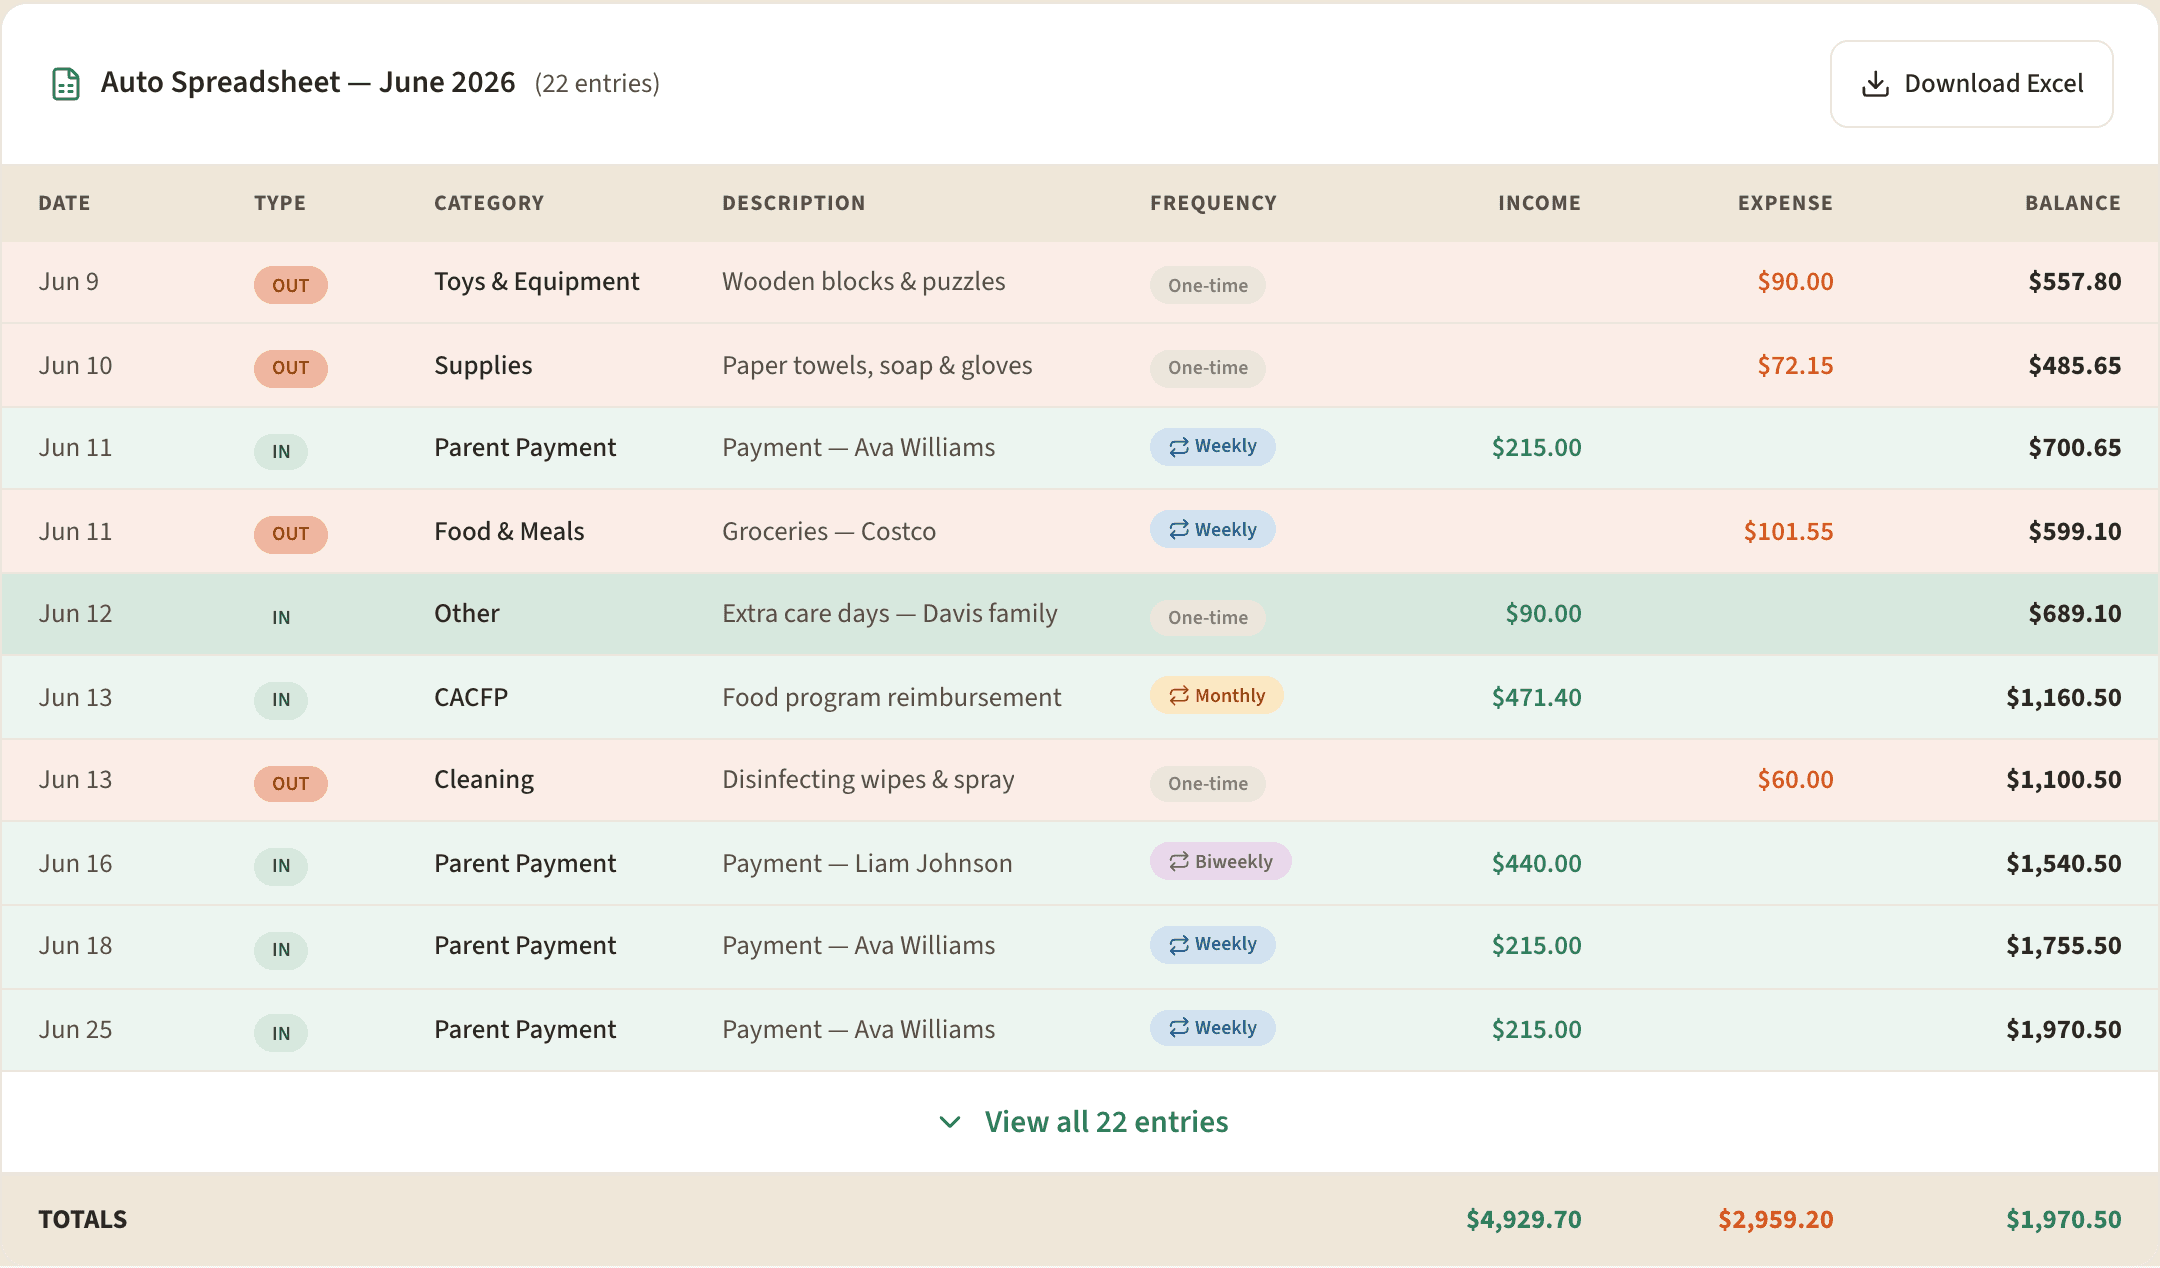Click the BALANCE column header
2160x1268 pixels.
(2073, 203)
